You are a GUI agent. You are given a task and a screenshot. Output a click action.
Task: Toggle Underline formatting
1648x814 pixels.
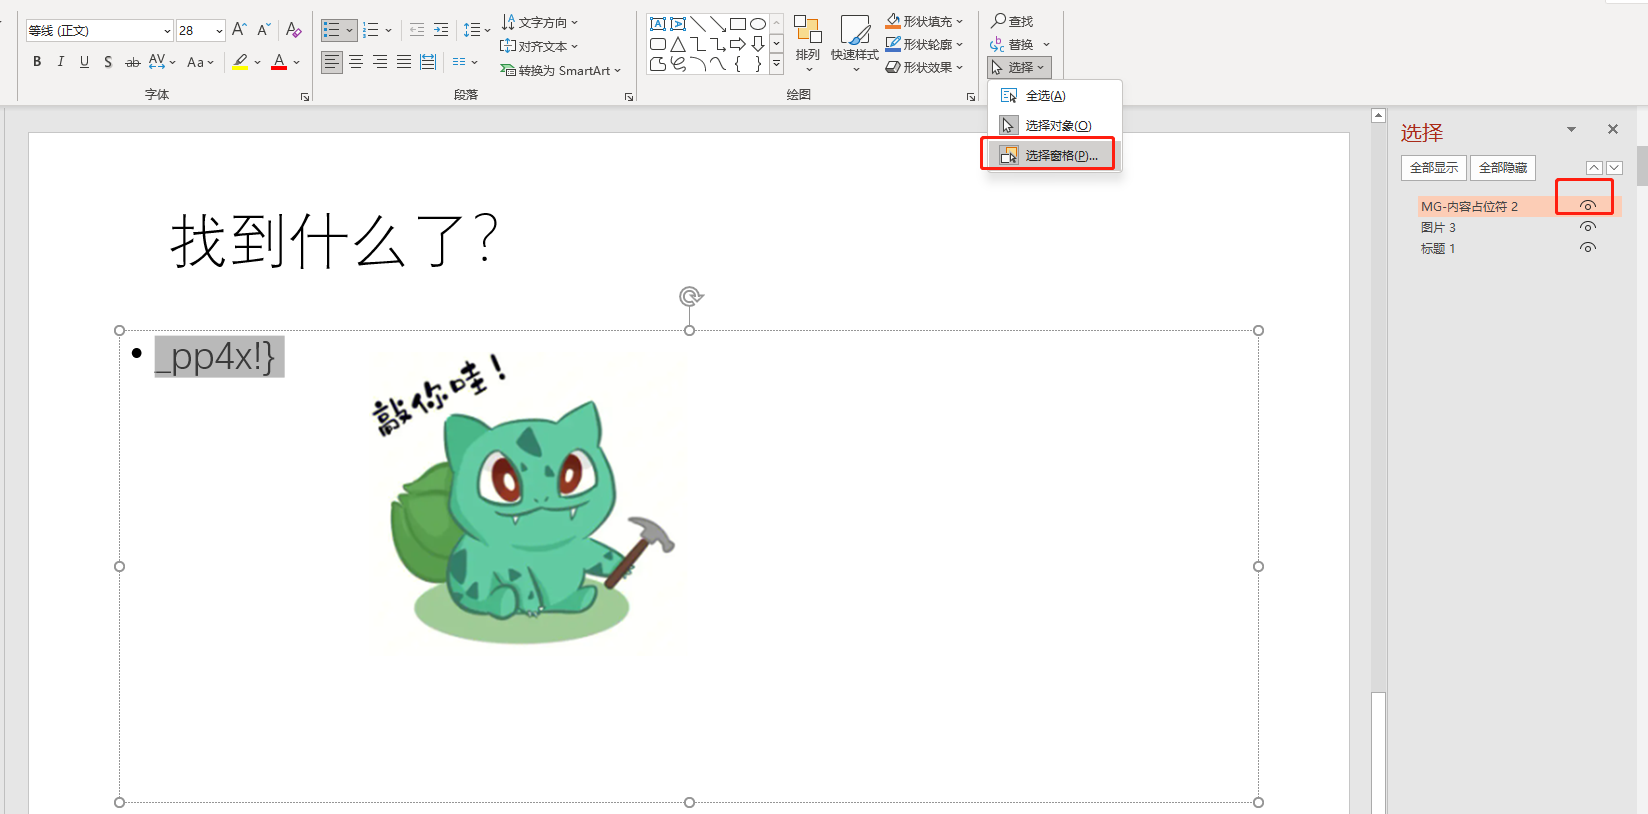tap(84, 62)
